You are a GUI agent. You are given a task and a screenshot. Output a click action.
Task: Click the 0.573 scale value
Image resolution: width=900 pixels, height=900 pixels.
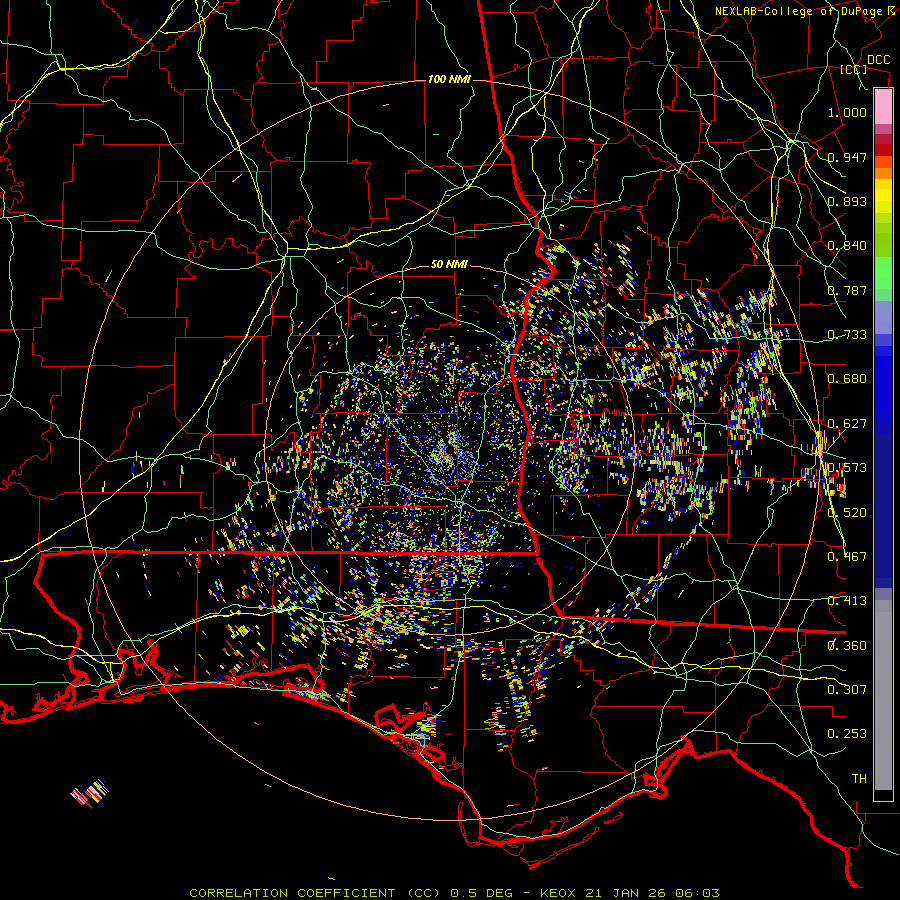[847, 468]
